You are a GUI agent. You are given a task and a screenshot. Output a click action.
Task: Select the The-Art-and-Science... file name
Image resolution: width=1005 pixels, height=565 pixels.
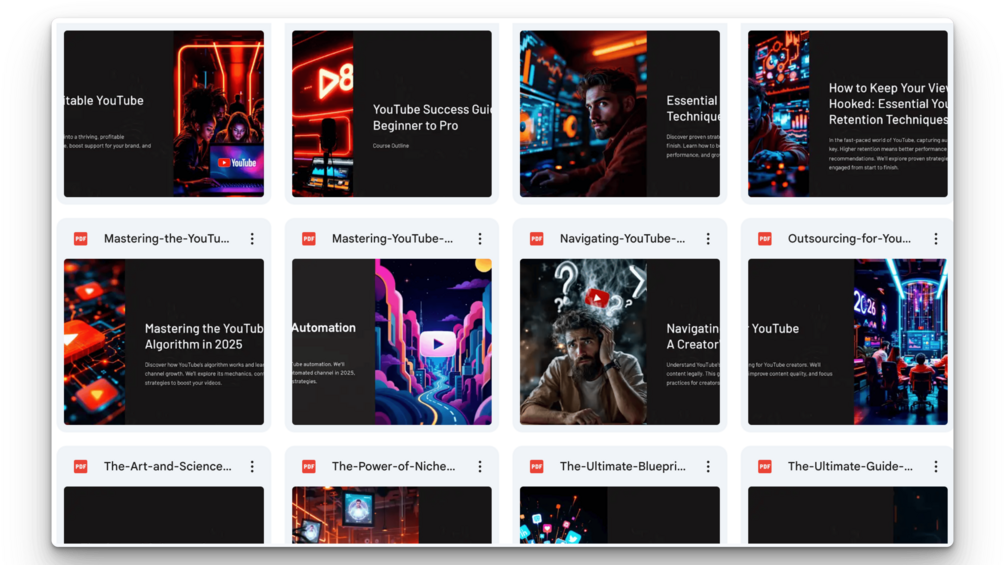point(168,466)
